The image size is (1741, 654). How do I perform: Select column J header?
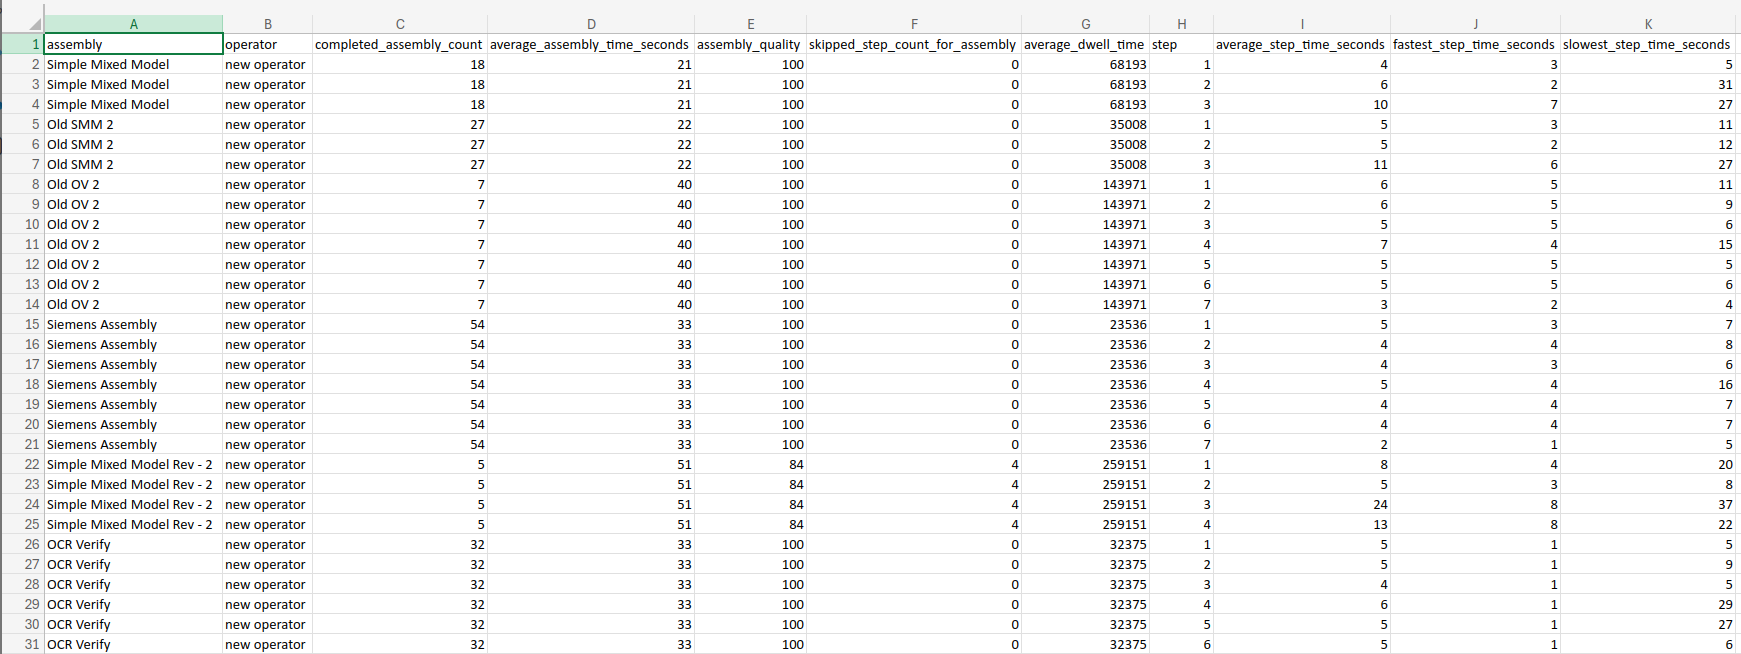[1475, 24]
